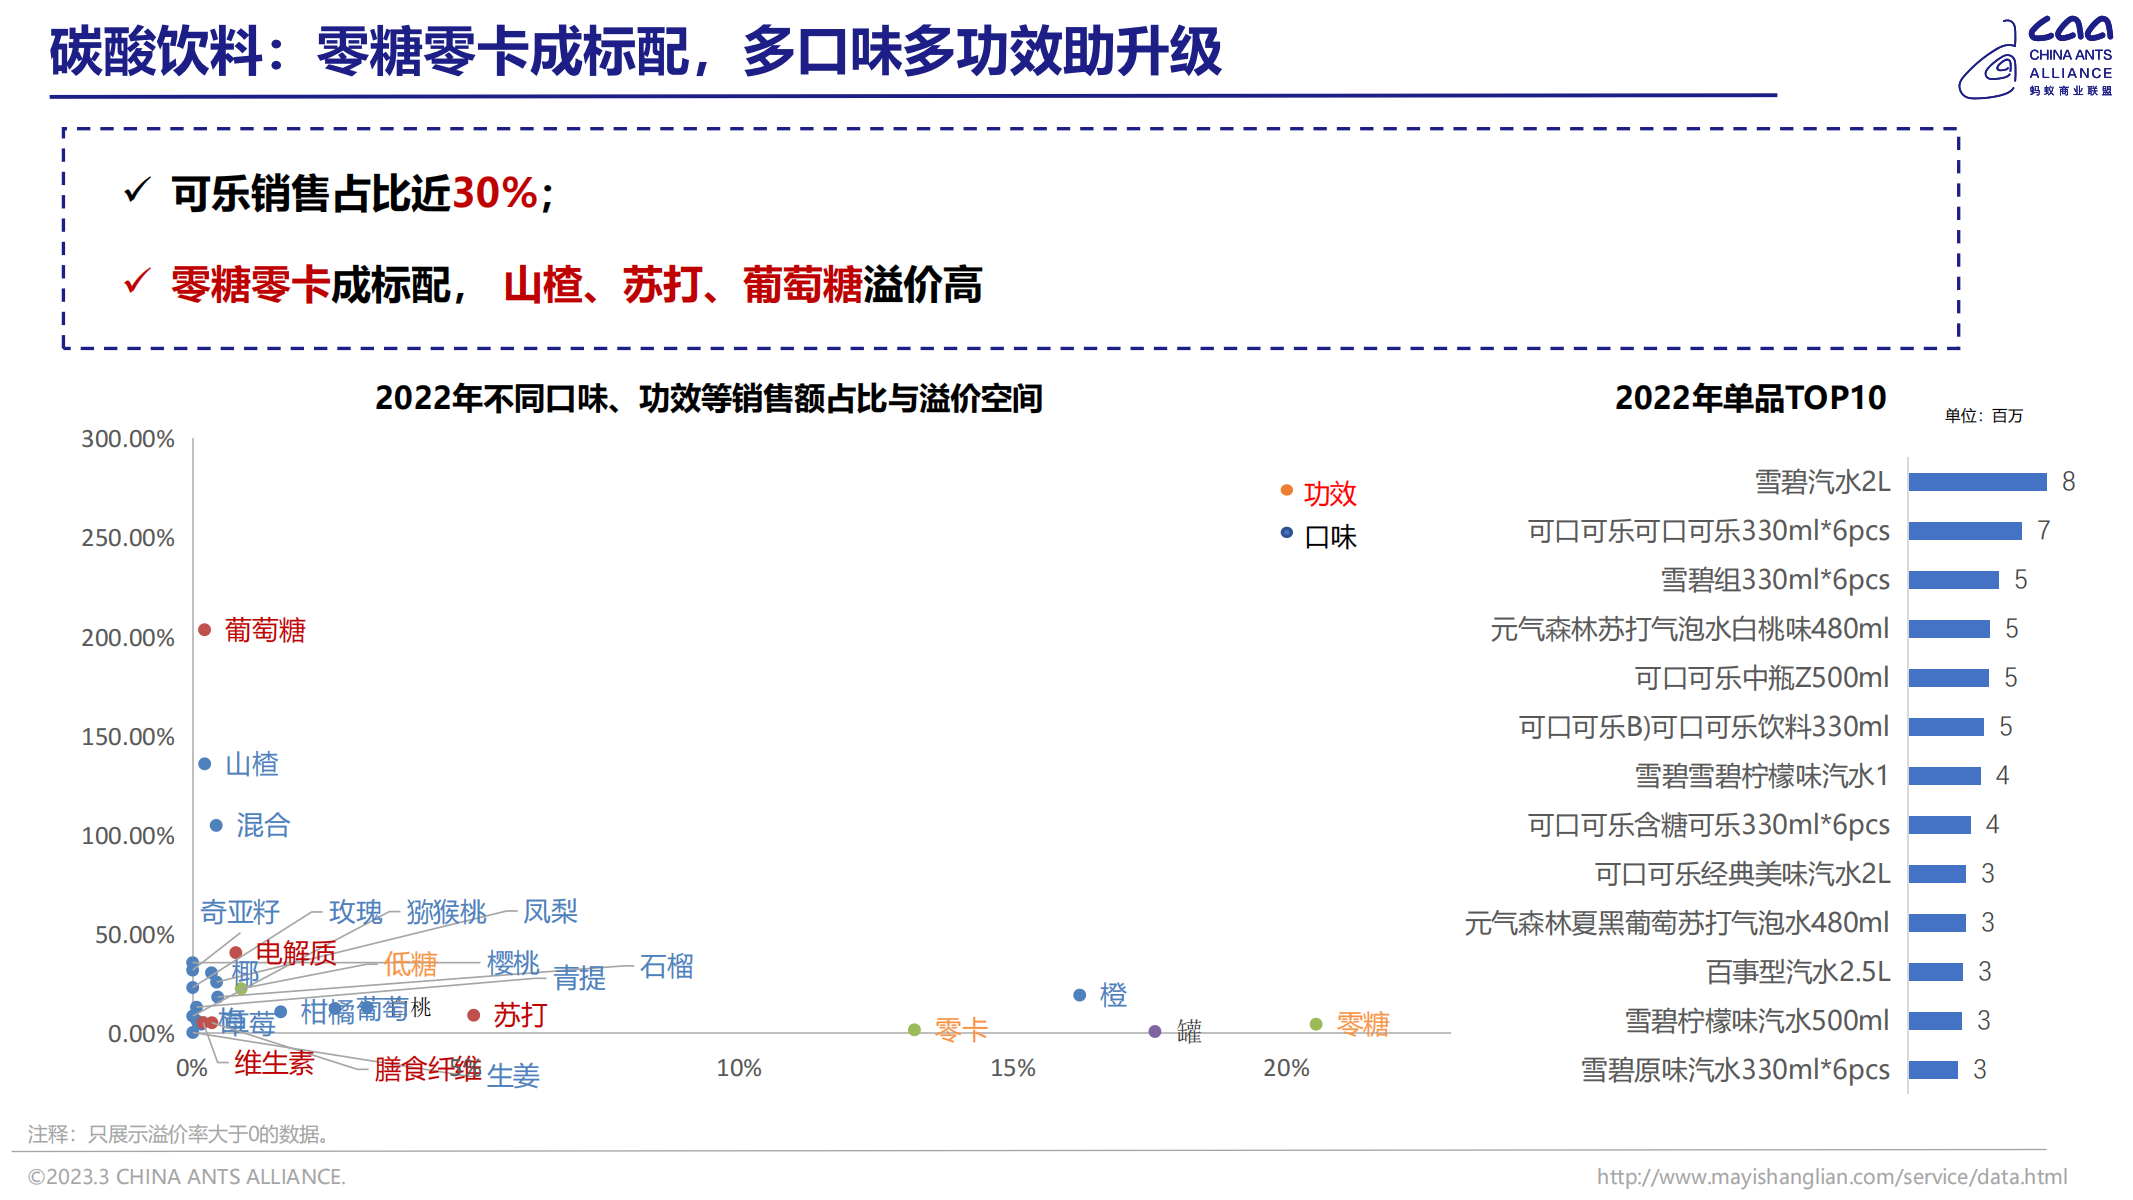The width and height of the screenshot is (2133, 1200).
Task: Click the 百事型汽水2.5L bar
Action: (1936, 972)
